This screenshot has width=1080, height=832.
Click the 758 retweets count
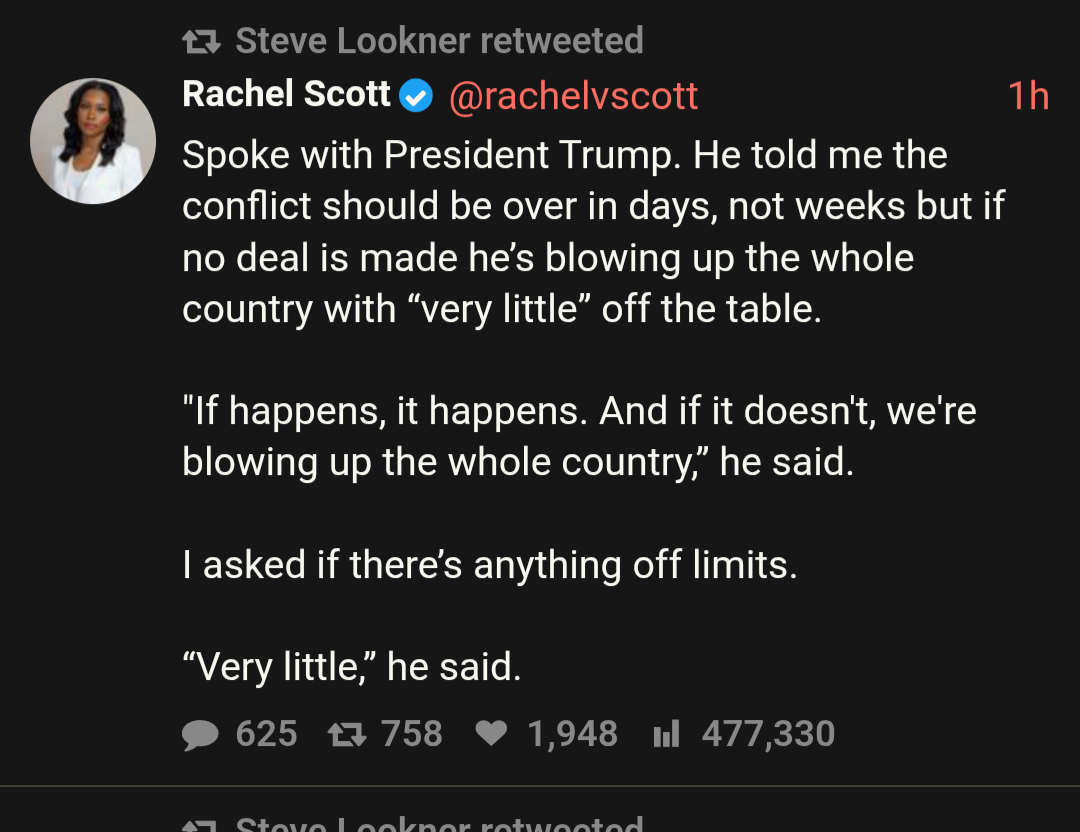coord(411,735)
